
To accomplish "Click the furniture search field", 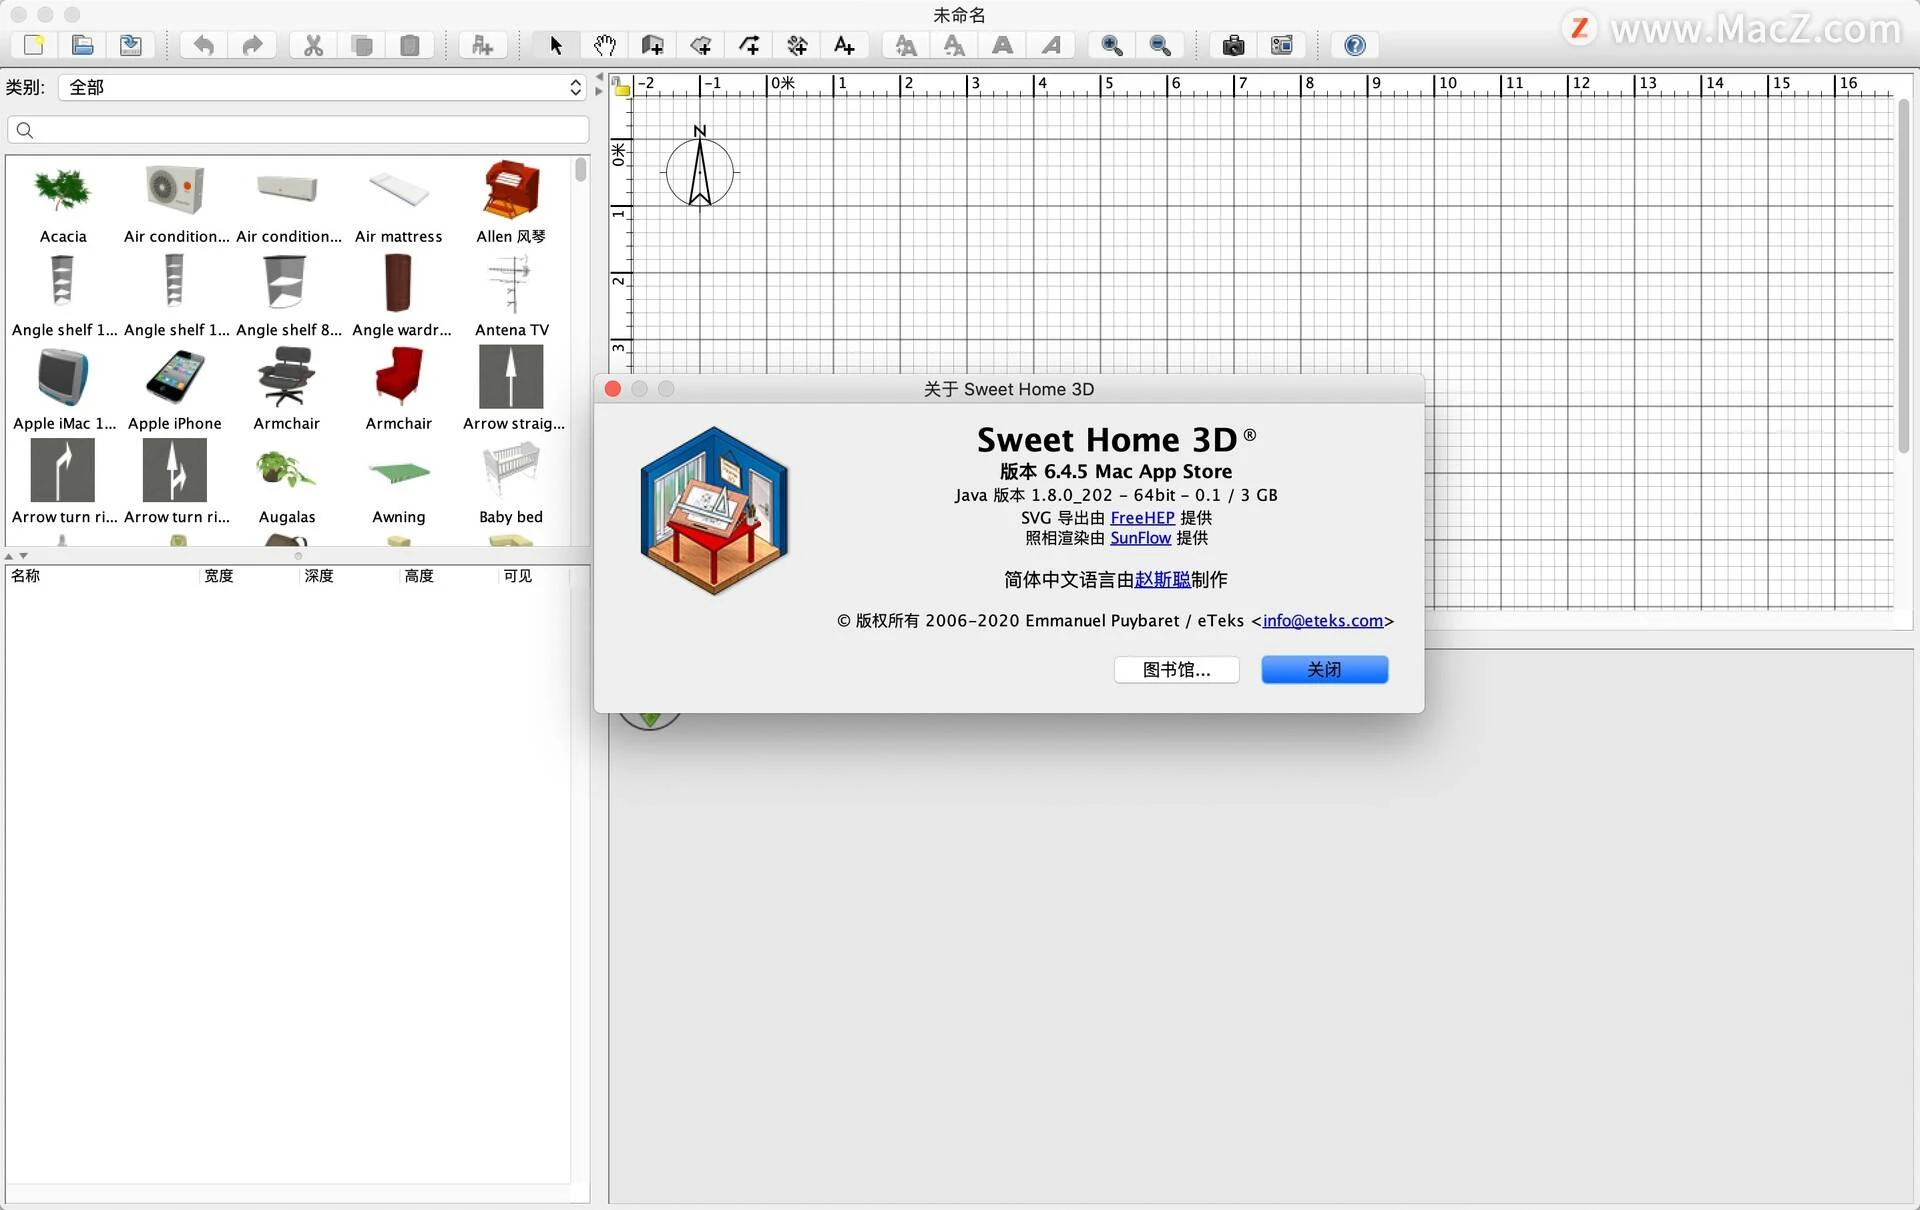I will point(298,130).
